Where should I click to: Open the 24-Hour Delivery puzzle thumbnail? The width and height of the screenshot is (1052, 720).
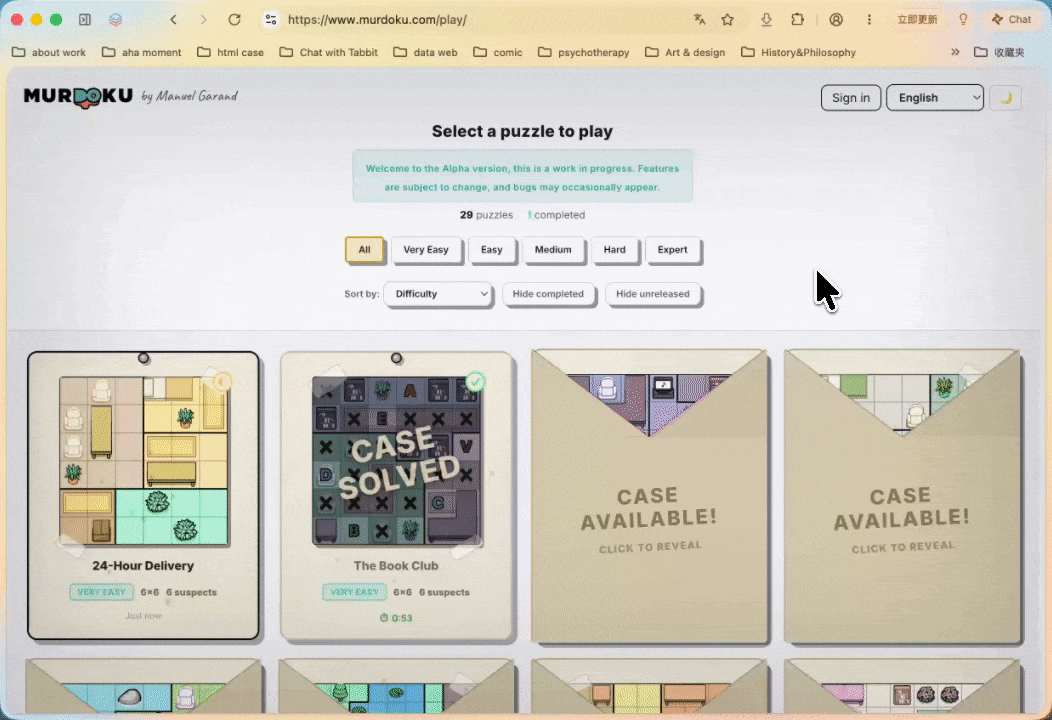144,460
